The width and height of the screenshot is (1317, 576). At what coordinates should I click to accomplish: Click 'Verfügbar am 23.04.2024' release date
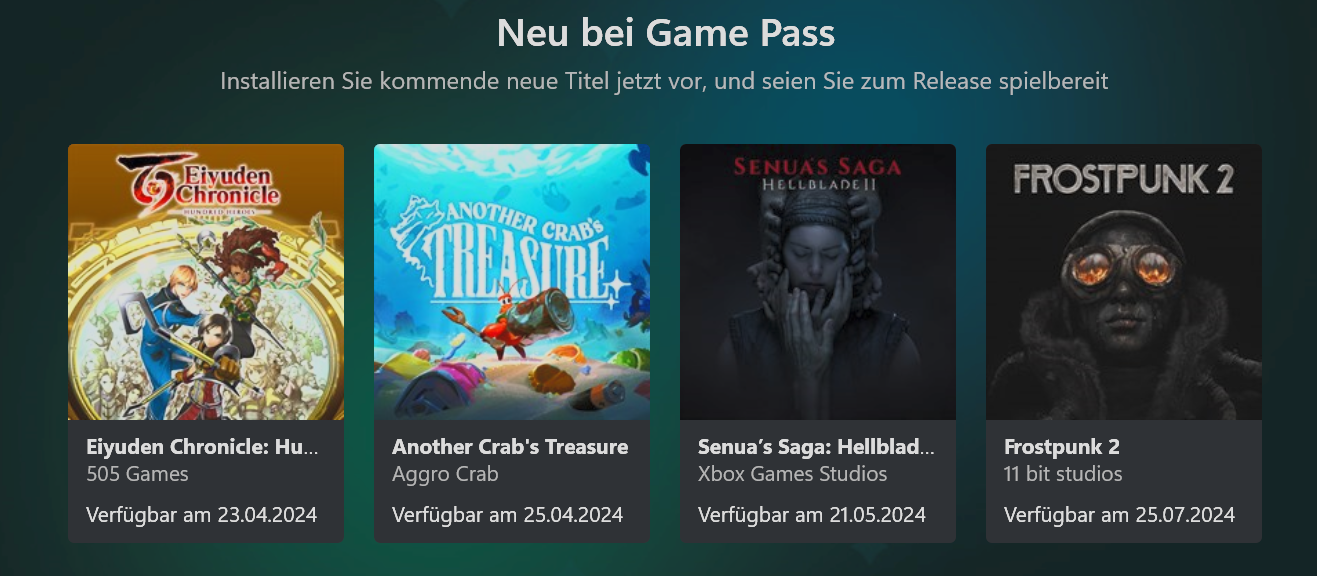pos(201,515)
